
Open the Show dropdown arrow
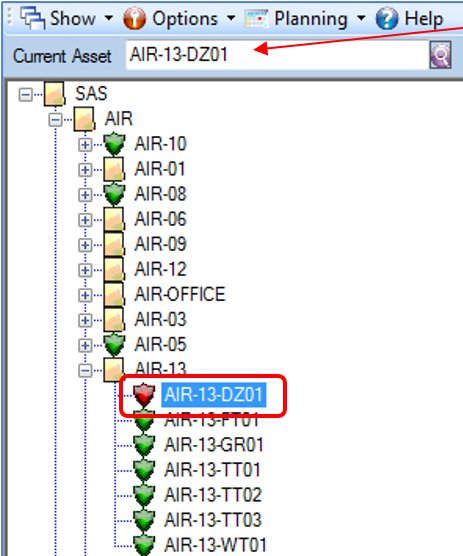click(109, 18)
